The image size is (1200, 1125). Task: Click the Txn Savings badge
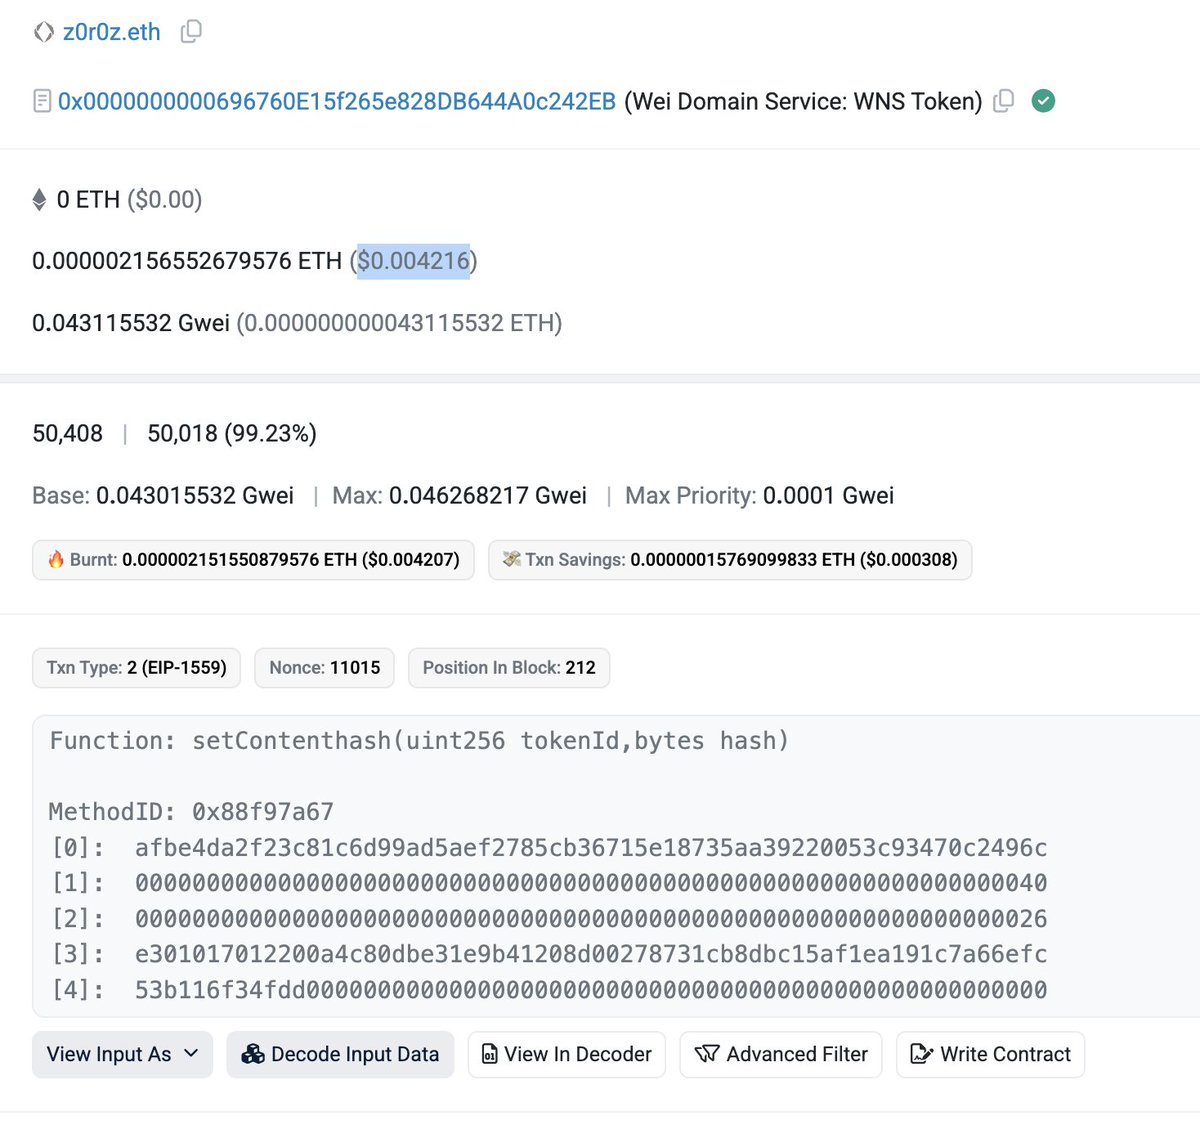(x=730, y=560)
